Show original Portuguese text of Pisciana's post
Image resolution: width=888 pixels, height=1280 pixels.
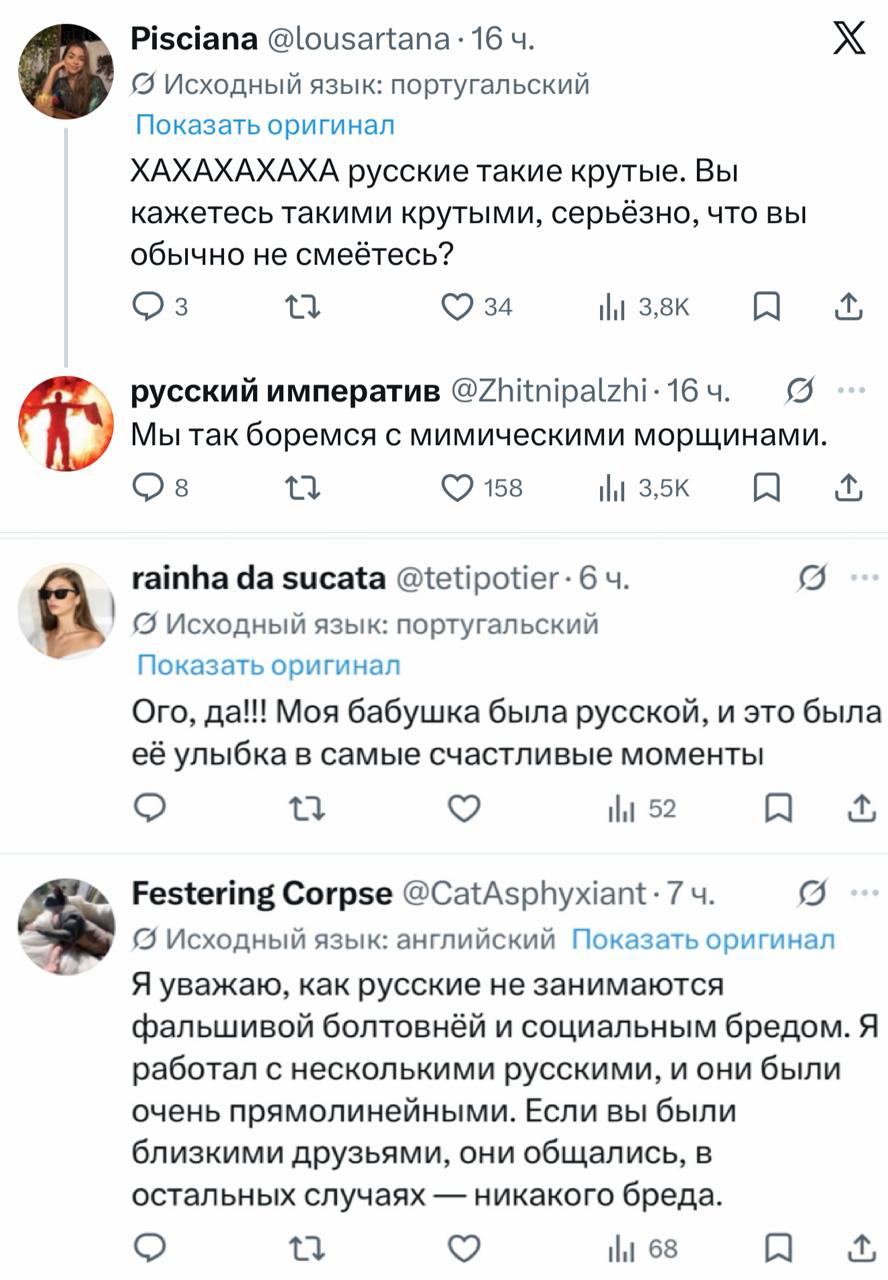[265, 125]
